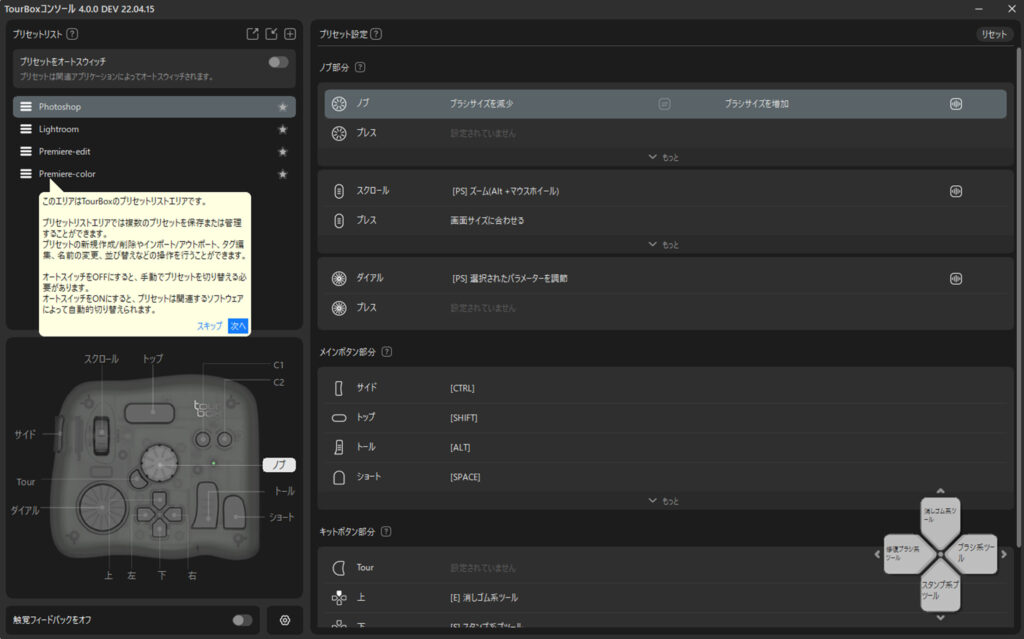Screen dimensions: 1024x639
Task: Click the left arrow of D-pad overlay
Action: pos(877,554)
